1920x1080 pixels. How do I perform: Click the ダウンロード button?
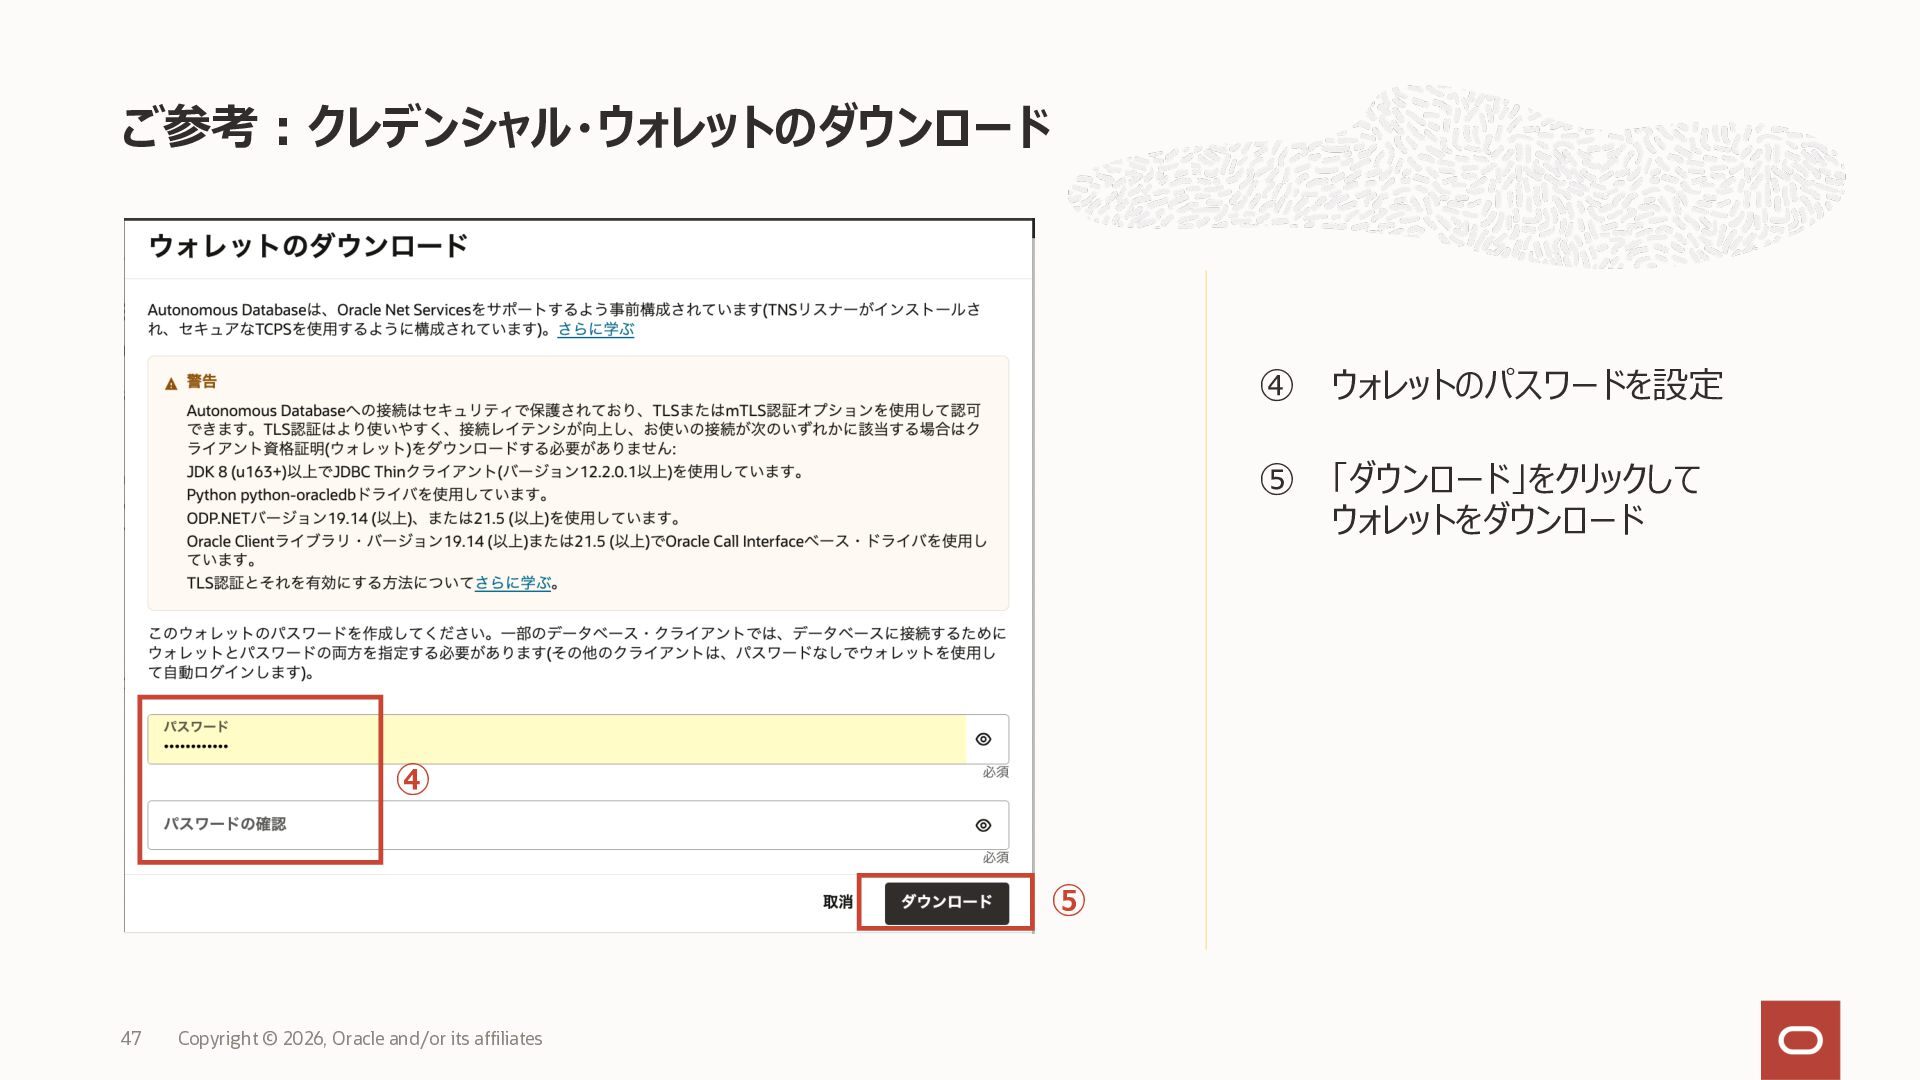coord(946,902)
